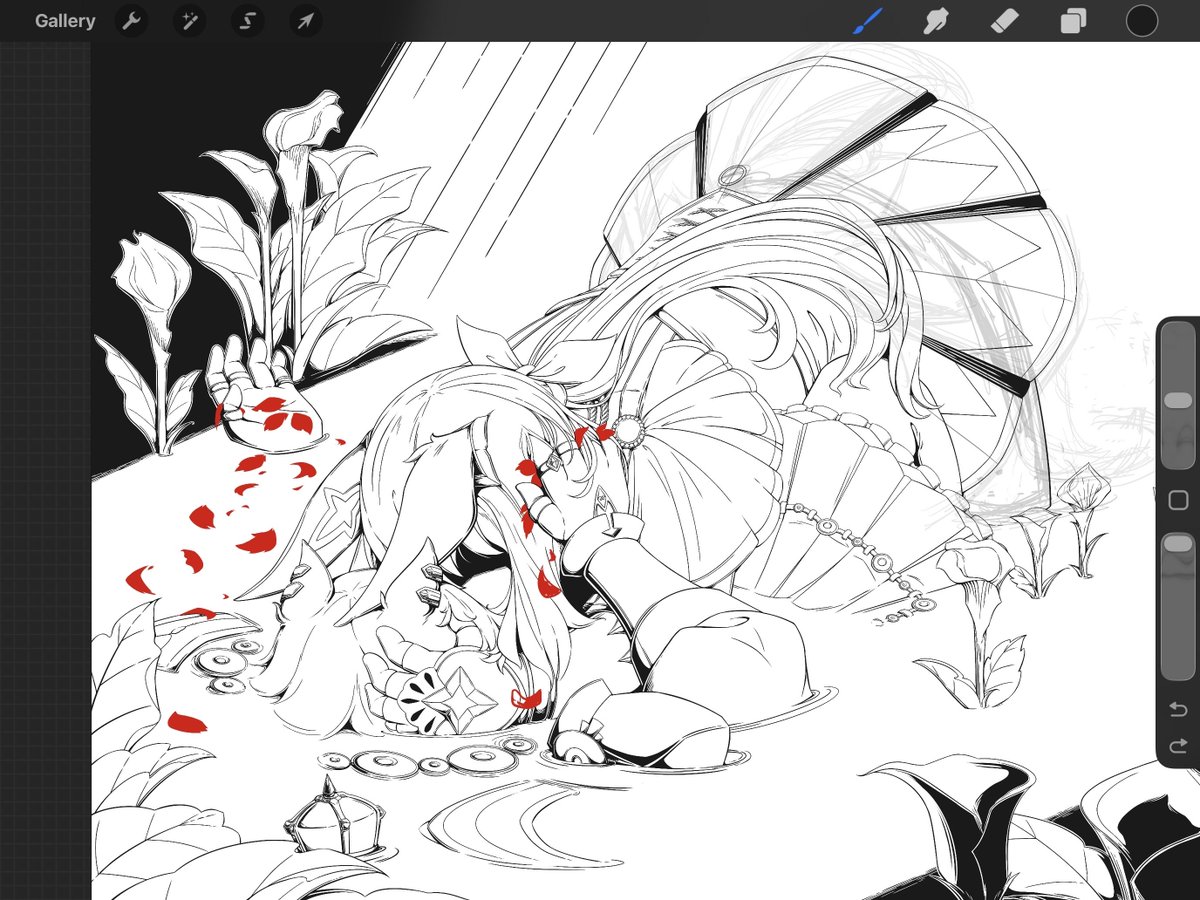The height and width of the screenshot is (900, 1200).
Task: Undo the last stroke
Action: [1179, 710]
